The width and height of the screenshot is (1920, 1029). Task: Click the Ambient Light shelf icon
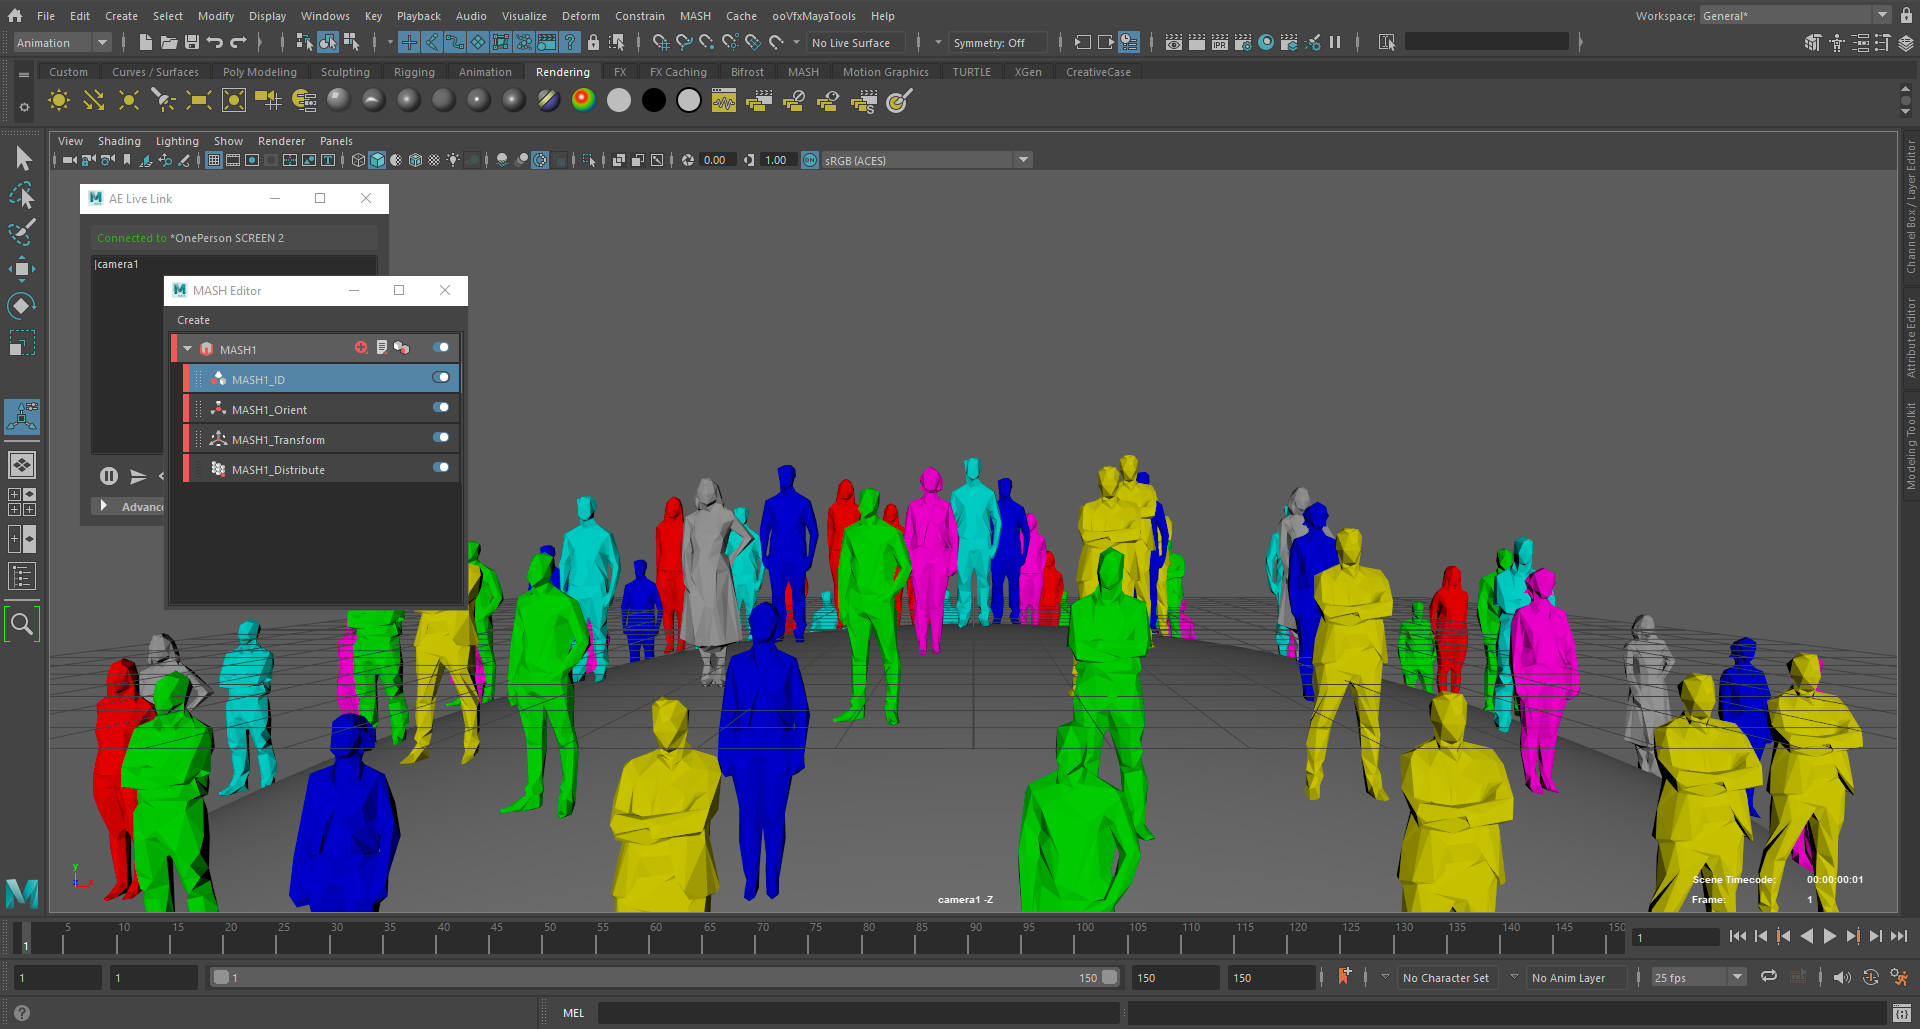click(59, 101)
